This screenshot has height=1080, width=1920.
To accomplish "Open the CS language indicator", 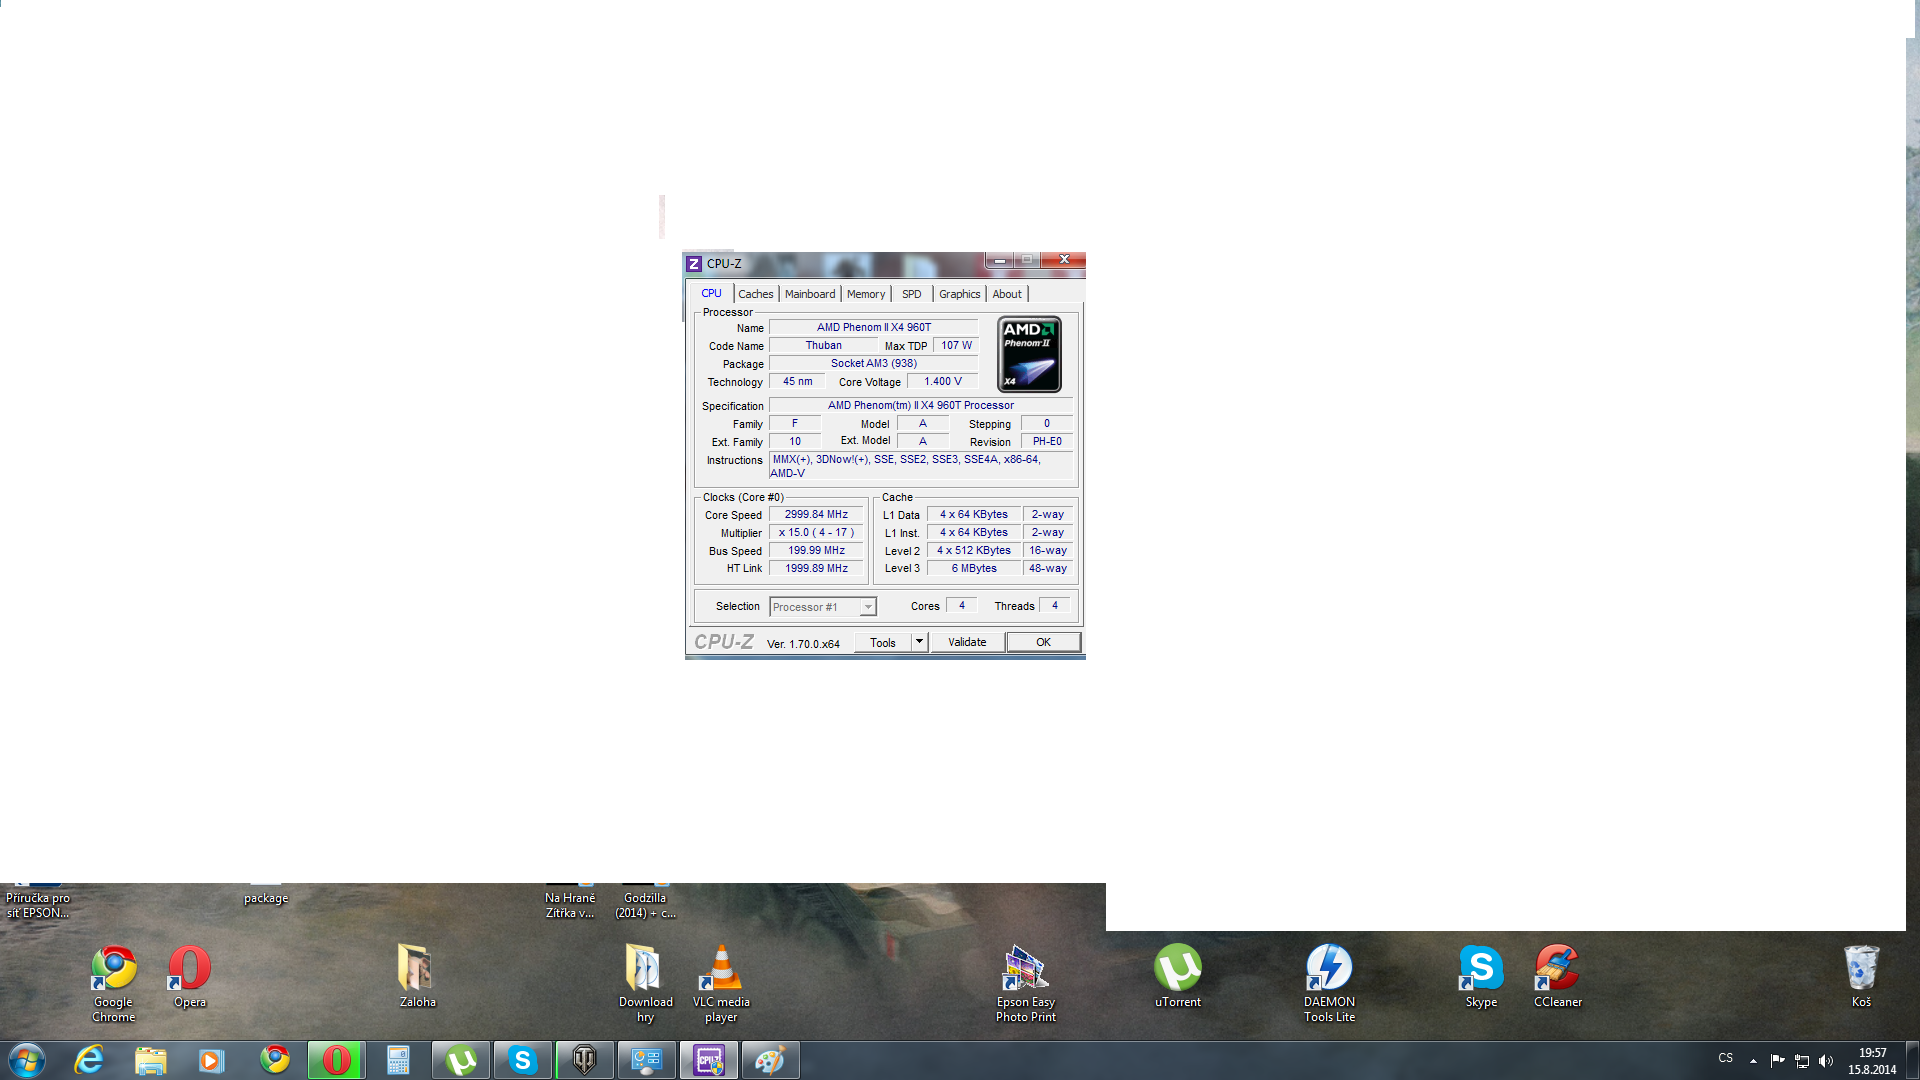I will pyautogui.click(x=1726, y=1058).
